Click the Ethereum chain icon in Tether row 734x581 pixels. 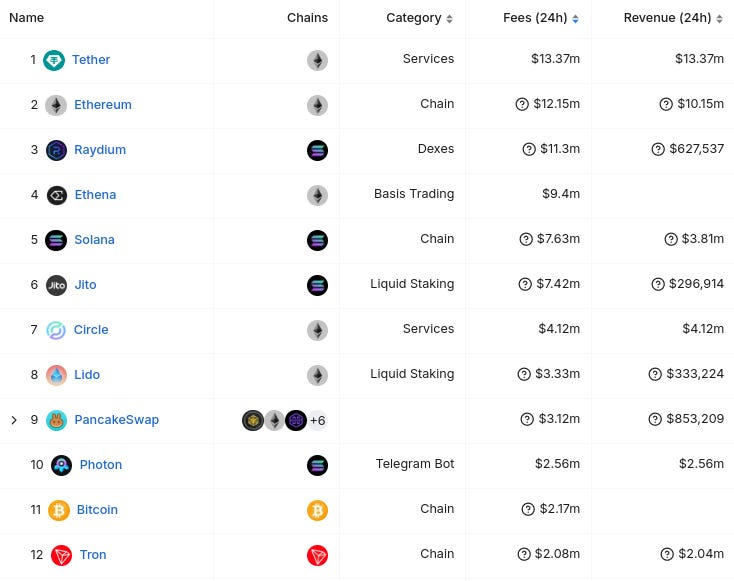coord(317,60)
